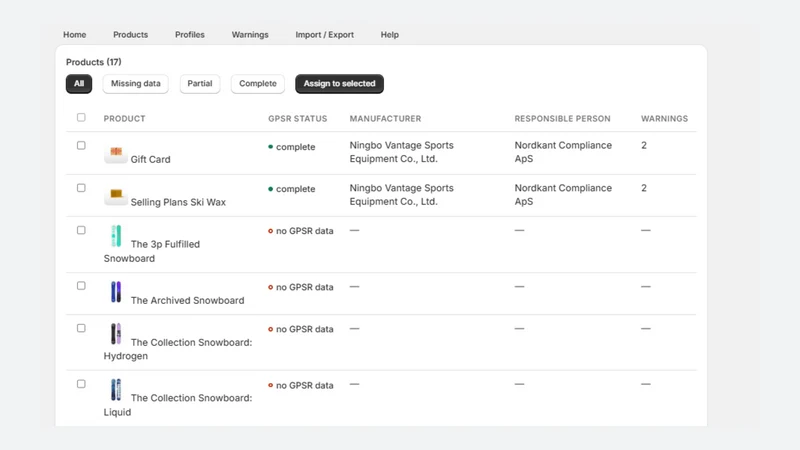Check the Collection Snowboard: Hydrogen checkbox
The width and height of the screenshot is (800, 450).
[x=81, y=328]
